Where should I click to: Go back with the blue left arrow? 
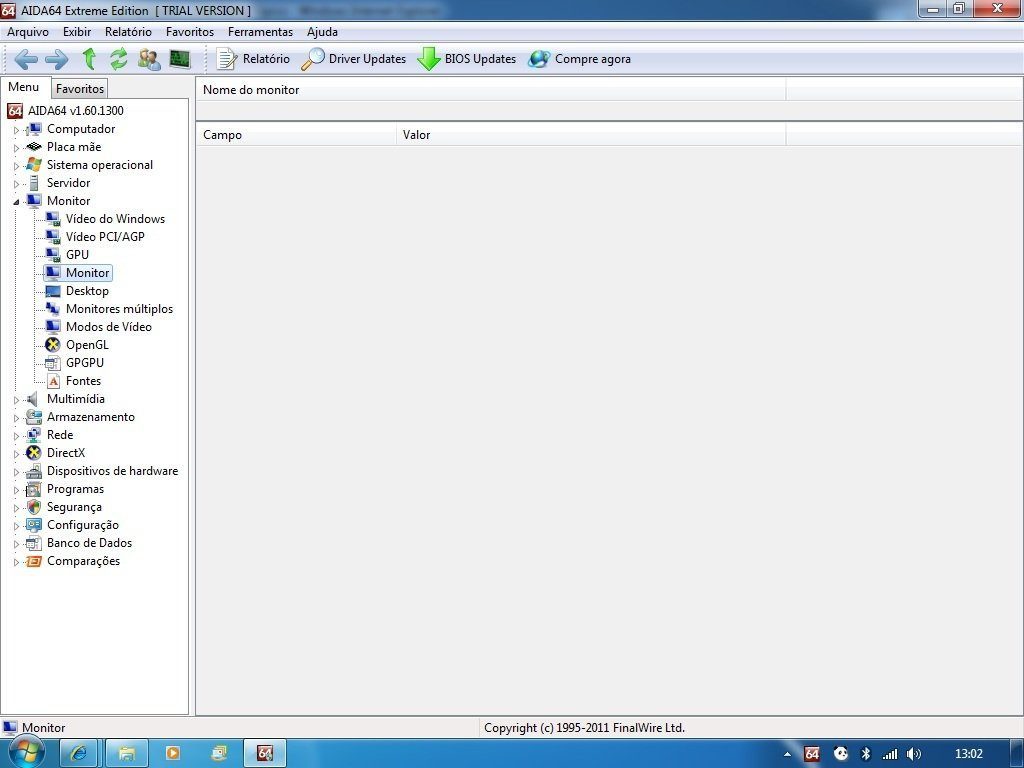point(25,59)
